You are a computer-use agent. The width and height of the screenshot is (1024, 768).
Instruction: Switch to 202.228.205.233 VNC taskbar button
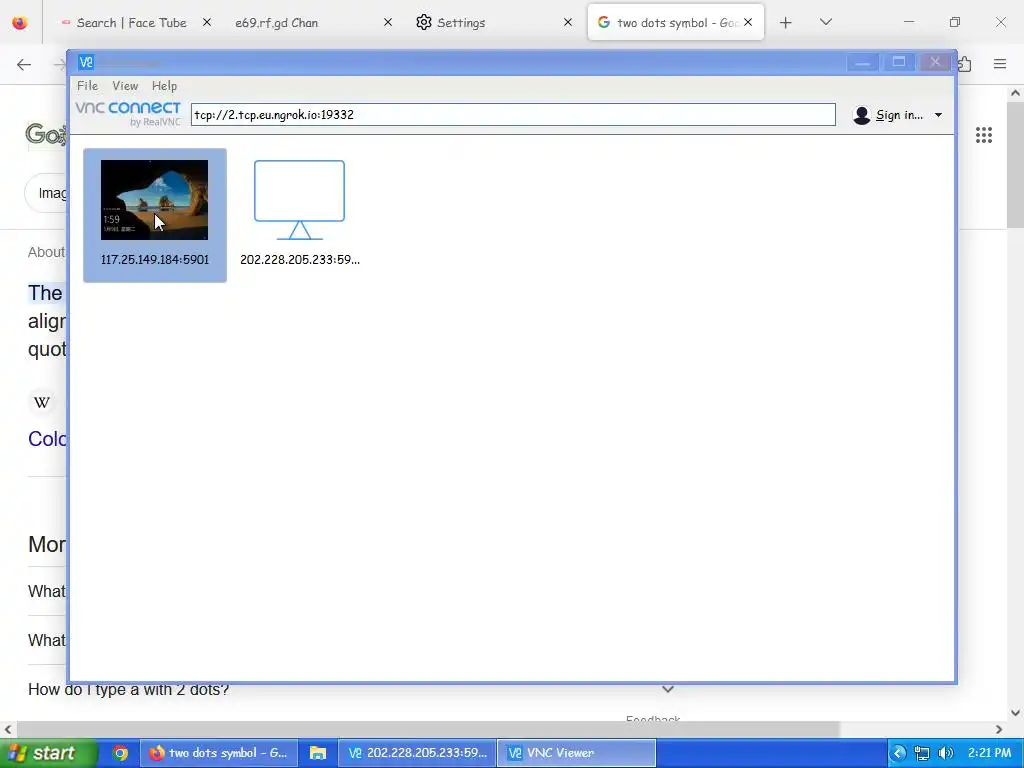[417, 753]
